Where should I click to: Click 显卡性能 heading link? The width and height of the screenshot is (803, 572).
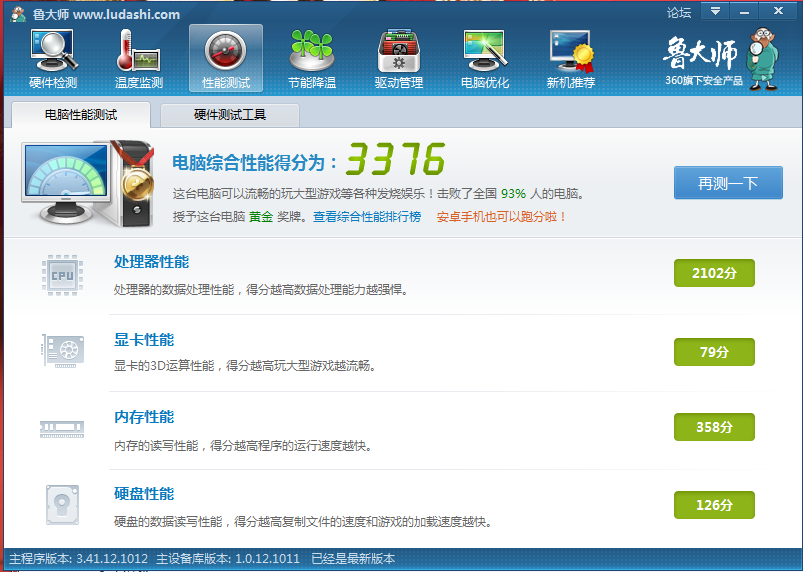click(x=144, y=340)
